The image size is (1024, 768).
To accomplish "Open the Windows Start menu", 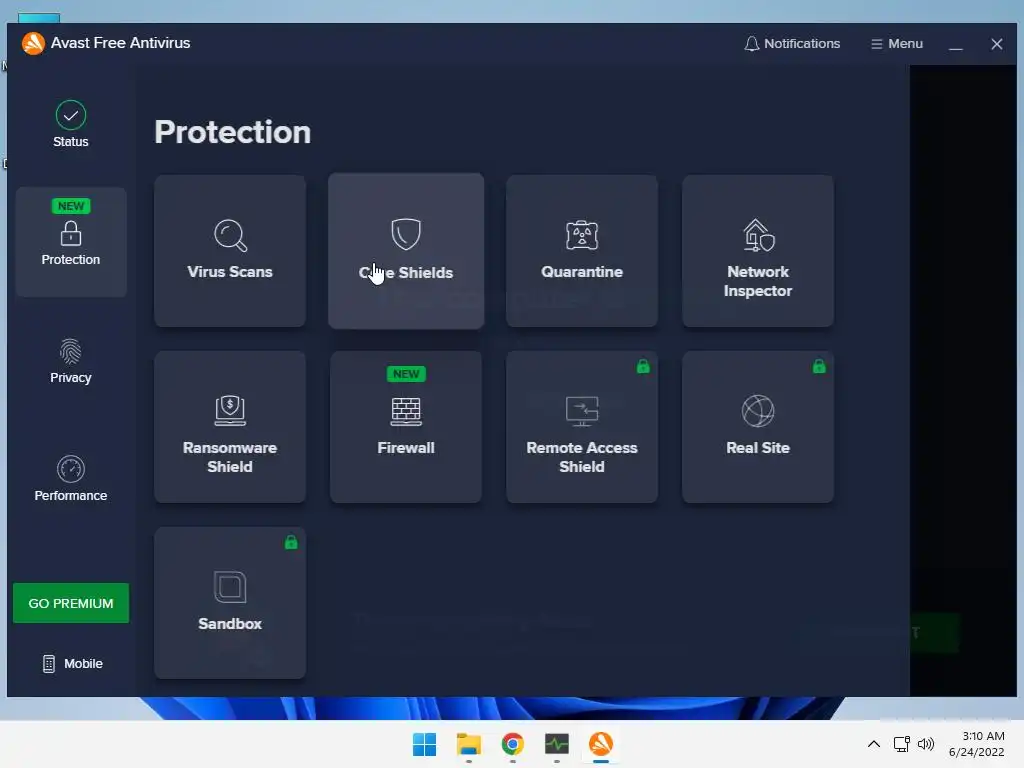I will tap(424, 744).
